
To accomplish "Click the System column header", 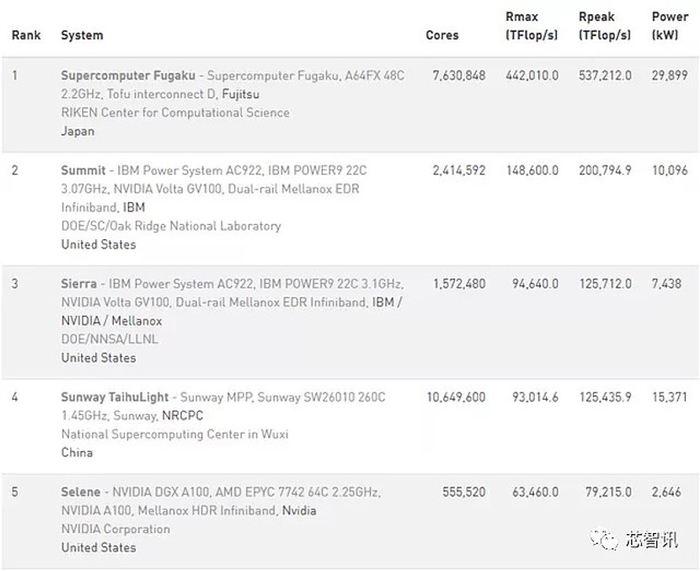I will pyautogui.click(x=82, y=36).
